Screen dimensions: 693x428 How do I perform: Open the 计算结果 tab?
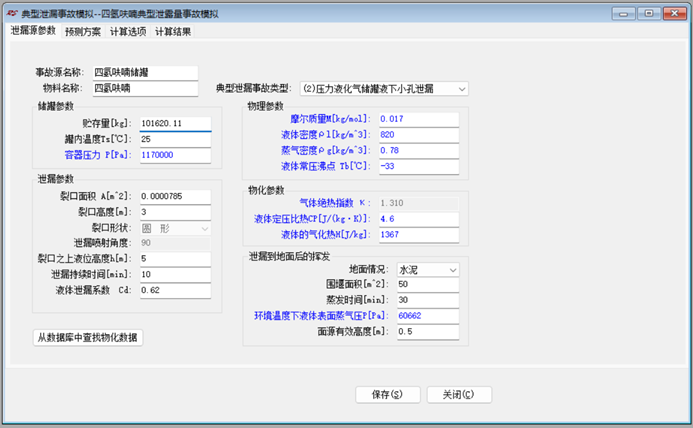tap(173, 32)
